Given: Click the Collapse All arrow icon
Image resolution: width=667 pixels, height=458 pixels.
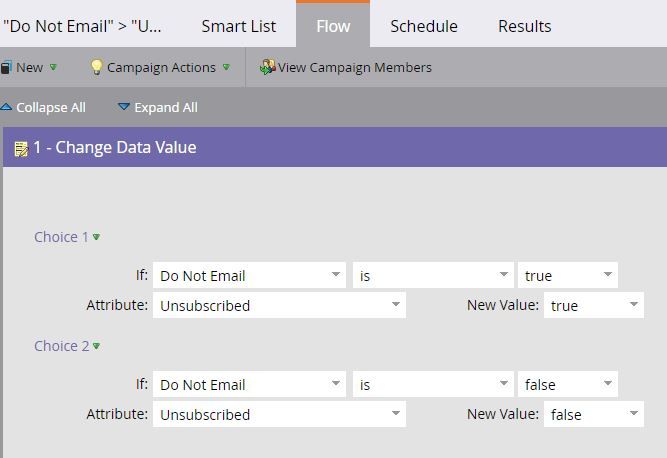Looking at the screenshot, I should 6,107.
